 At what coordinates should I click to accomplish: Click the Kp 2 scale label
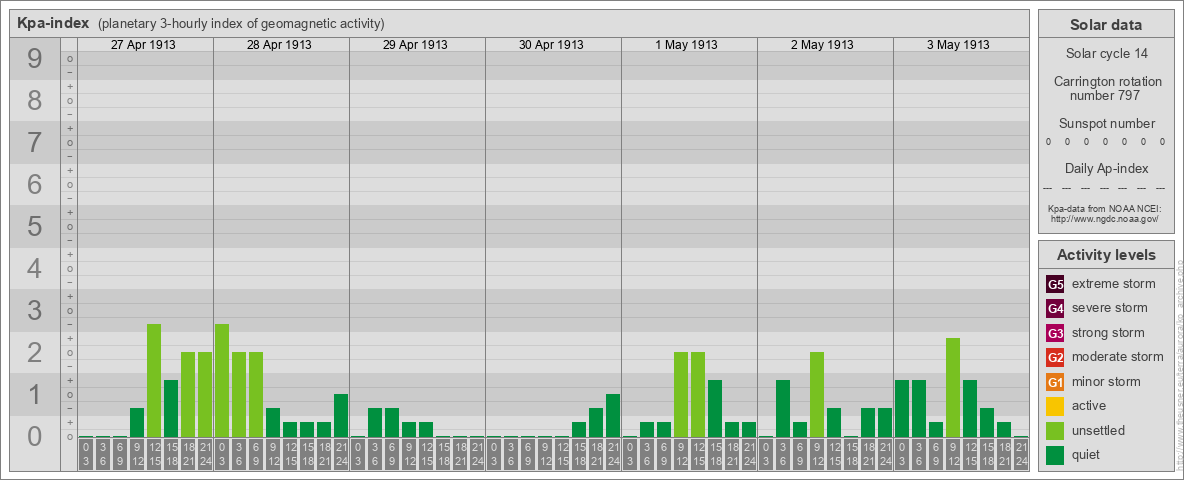(35, 352)
